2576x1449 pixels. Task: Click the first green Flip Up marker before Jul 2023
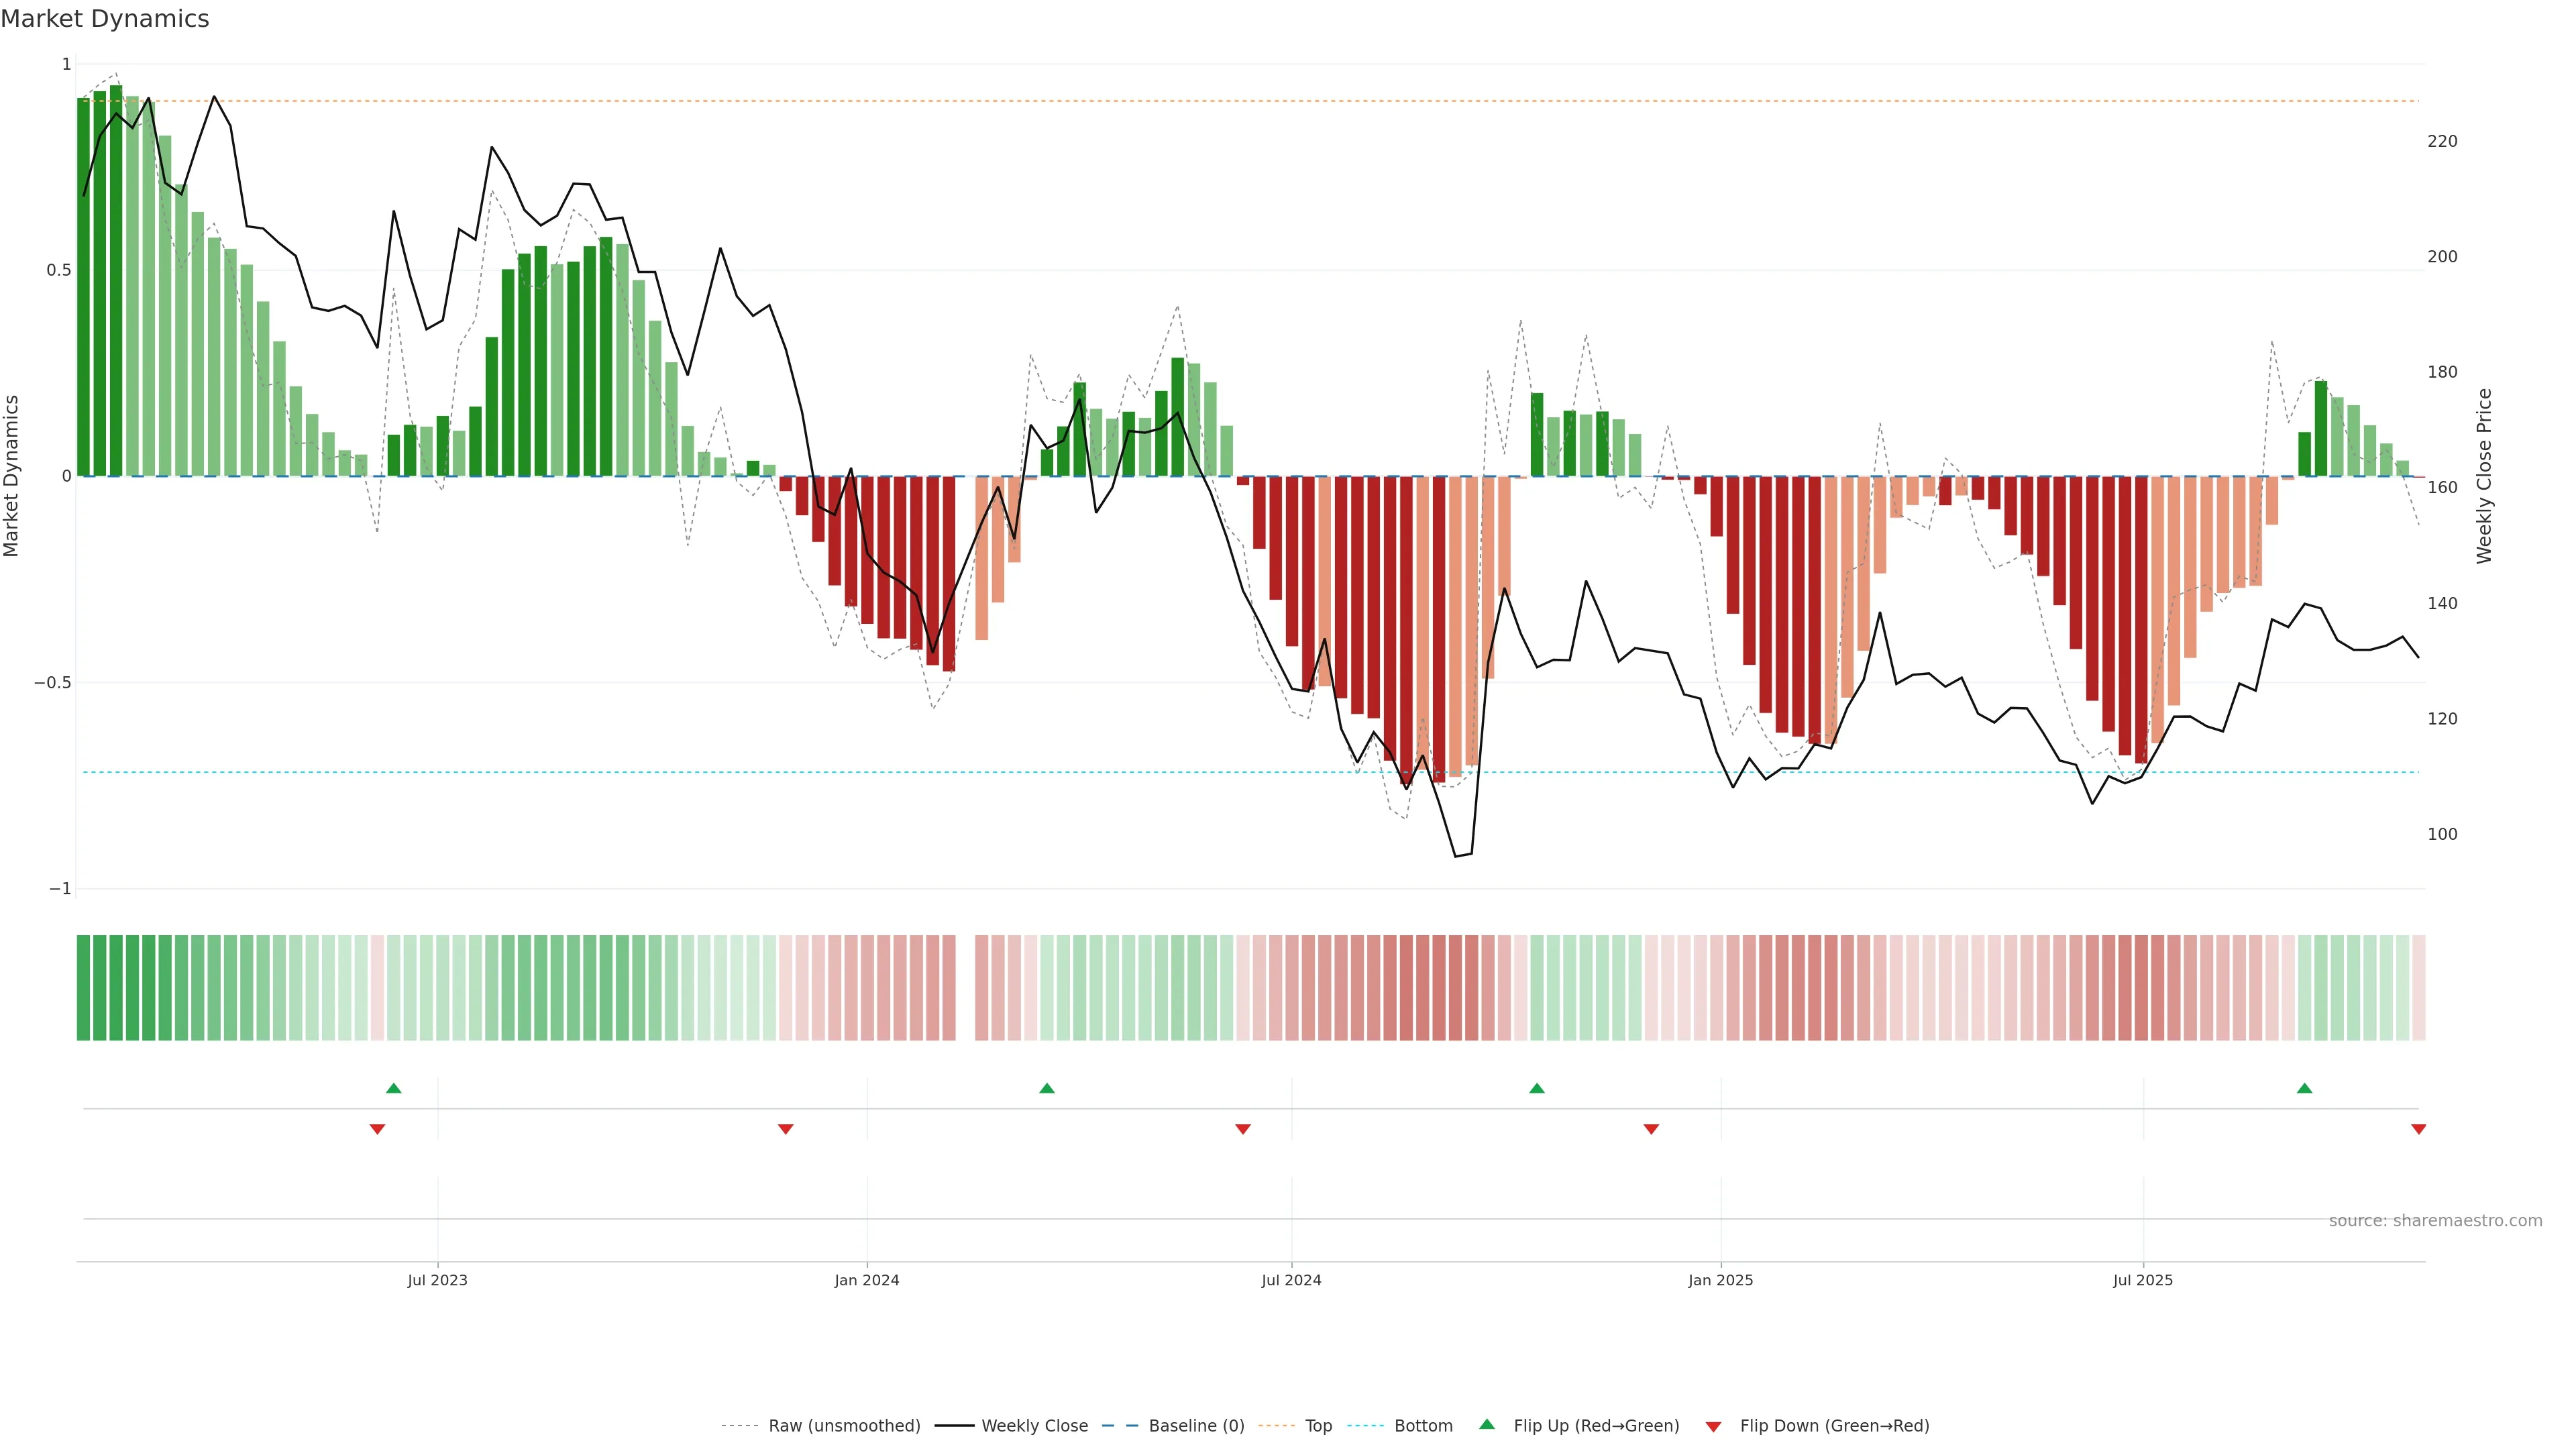tap(393, 1088)
